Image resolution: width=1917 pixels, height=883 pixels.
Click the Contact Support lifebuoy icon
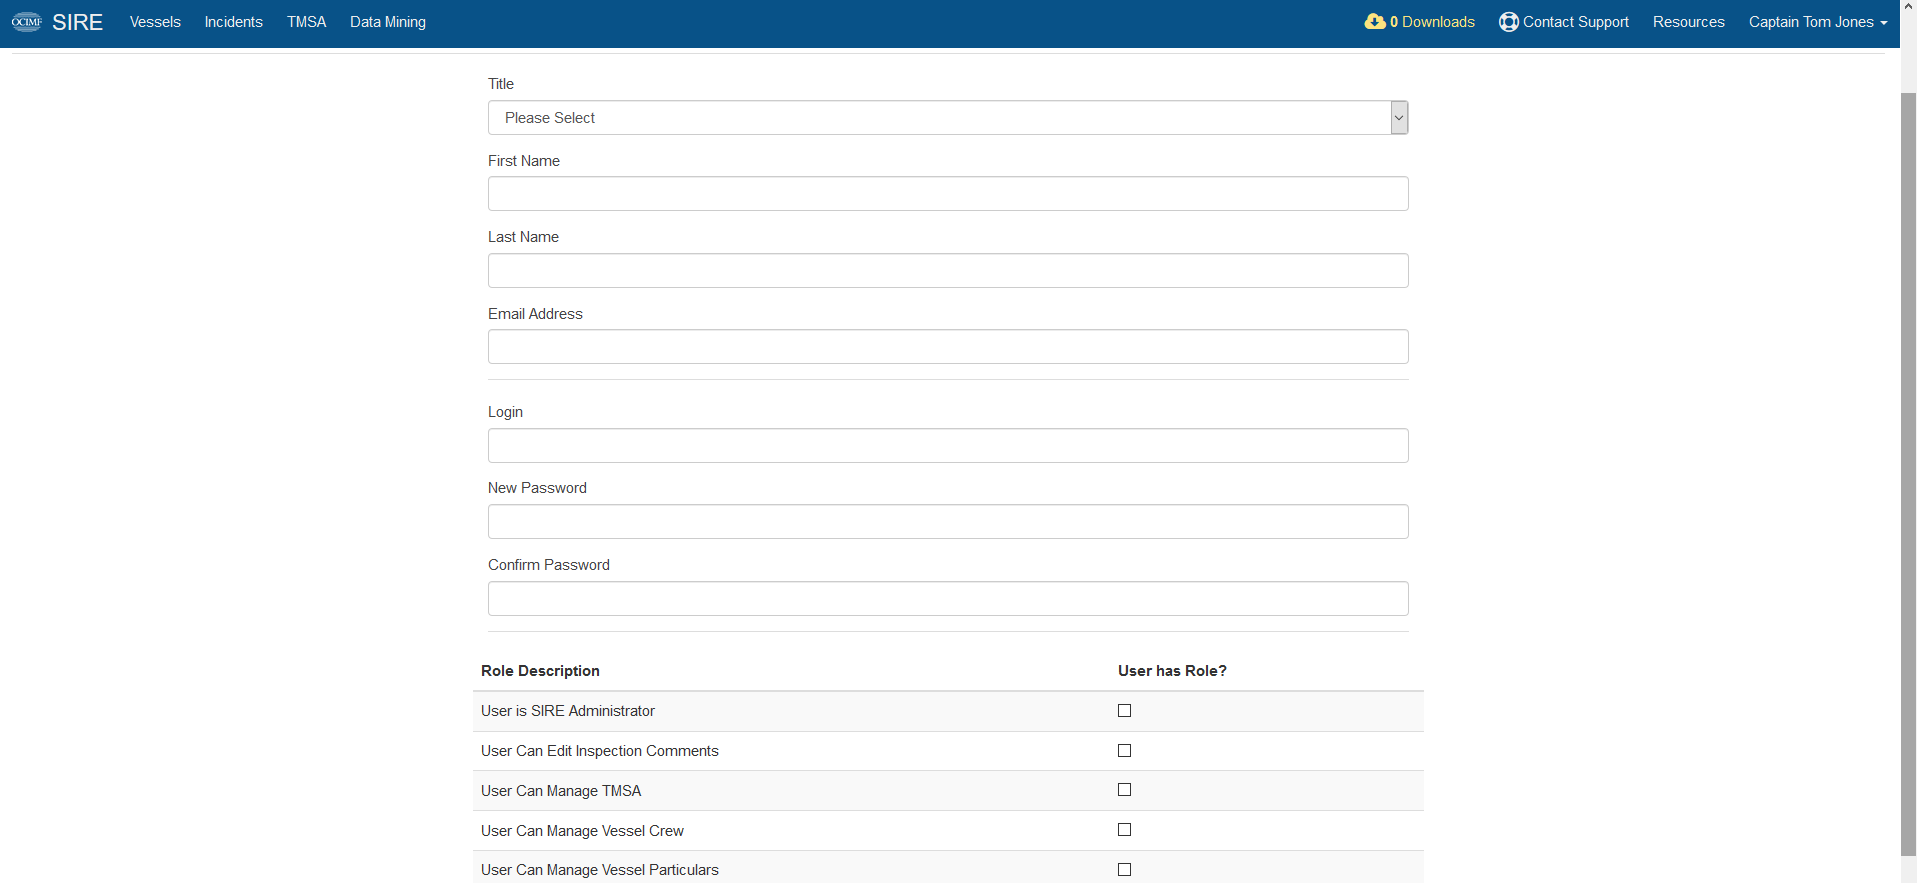pyautogui.click(x=1509, y=22)
